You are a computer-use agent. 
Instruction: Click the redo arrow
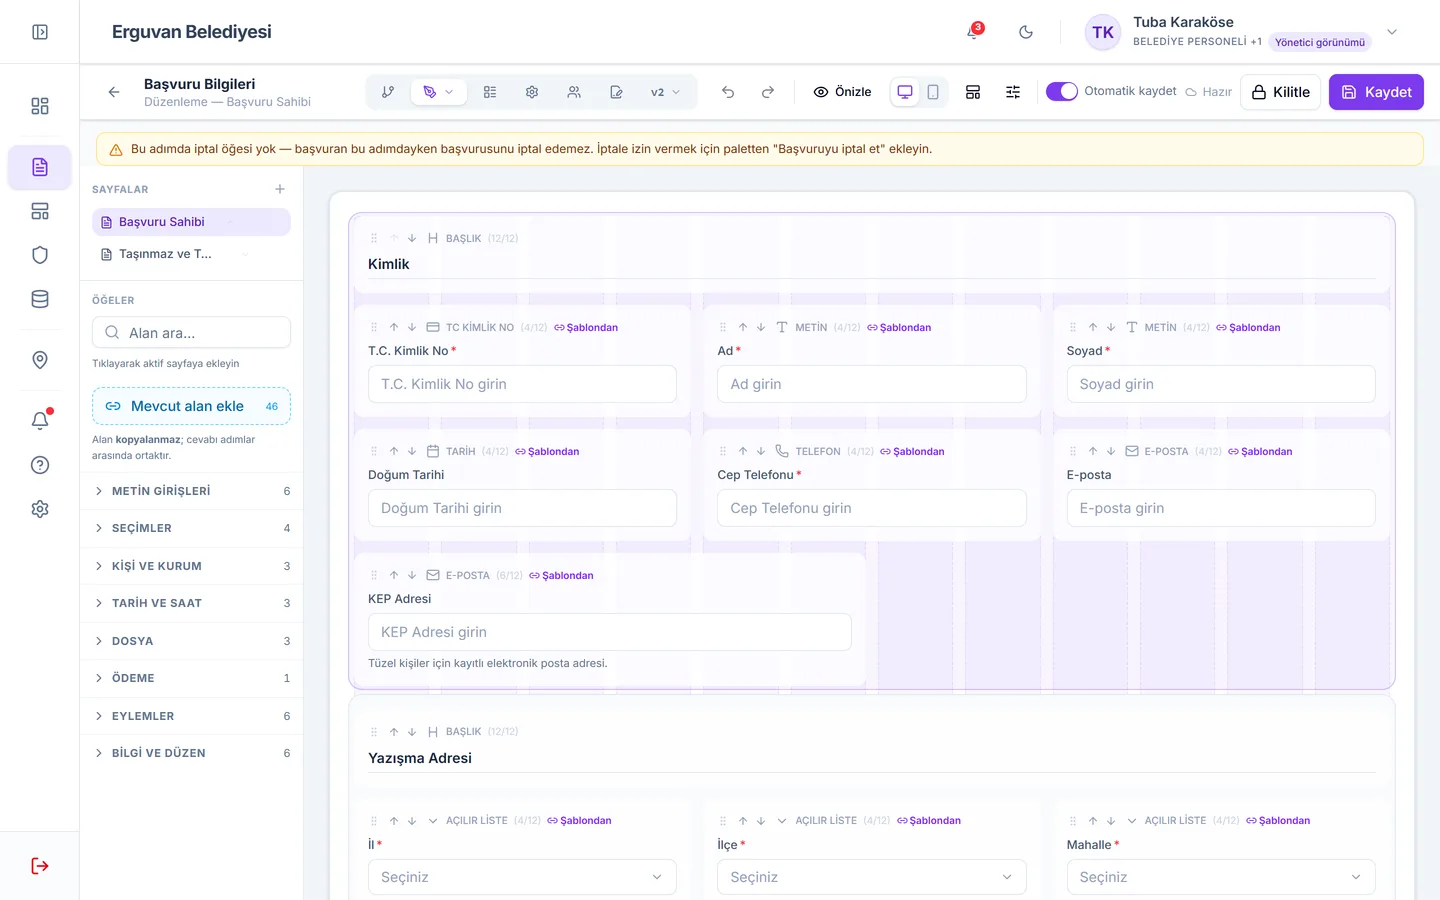768,92
